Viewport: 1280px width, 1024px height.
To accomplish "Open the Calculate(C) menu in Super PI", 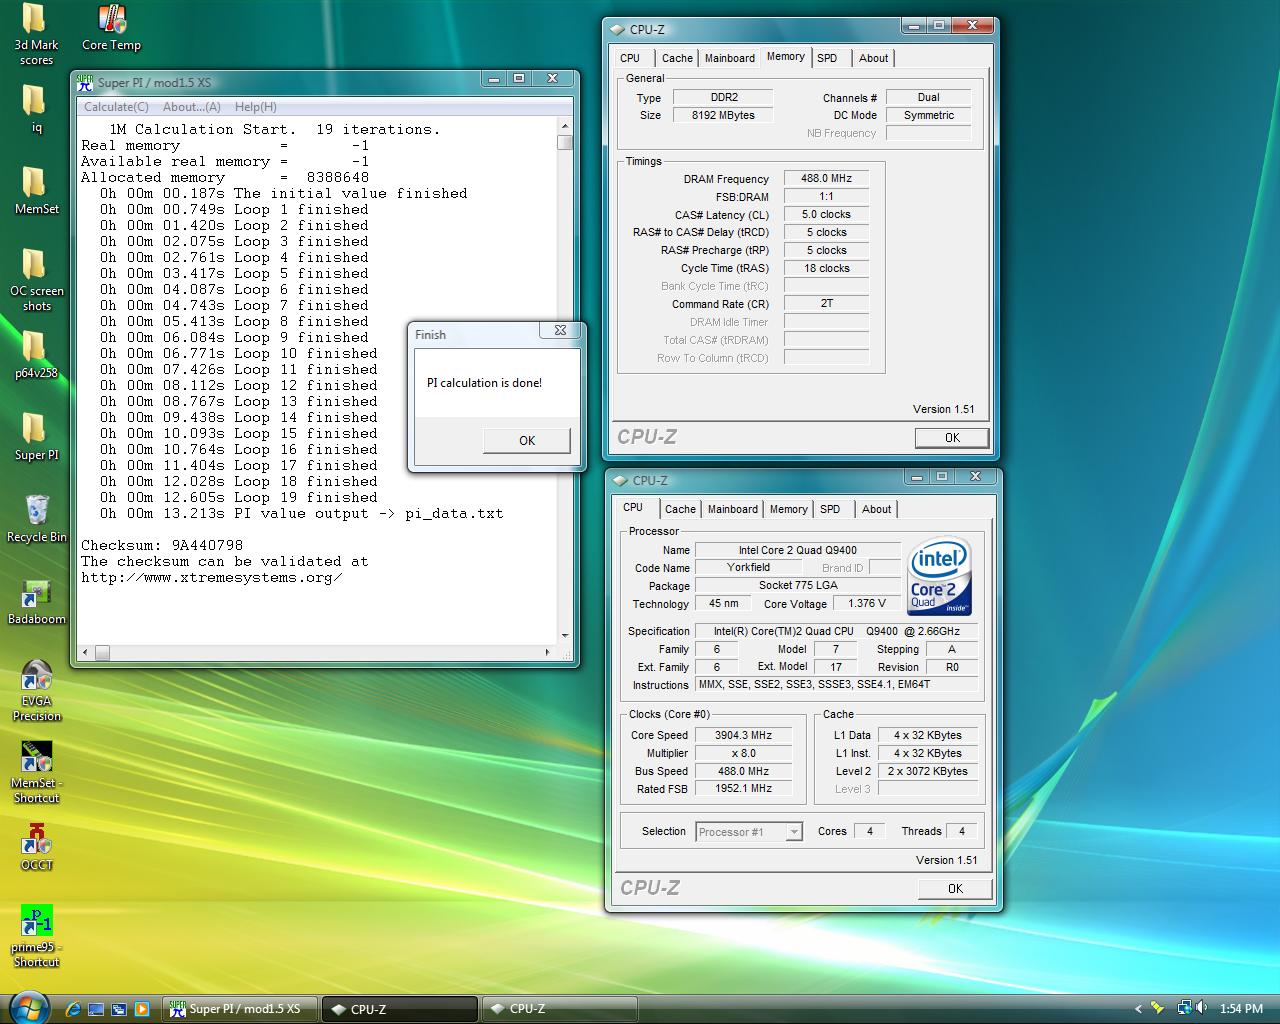I will coord(116,107).
